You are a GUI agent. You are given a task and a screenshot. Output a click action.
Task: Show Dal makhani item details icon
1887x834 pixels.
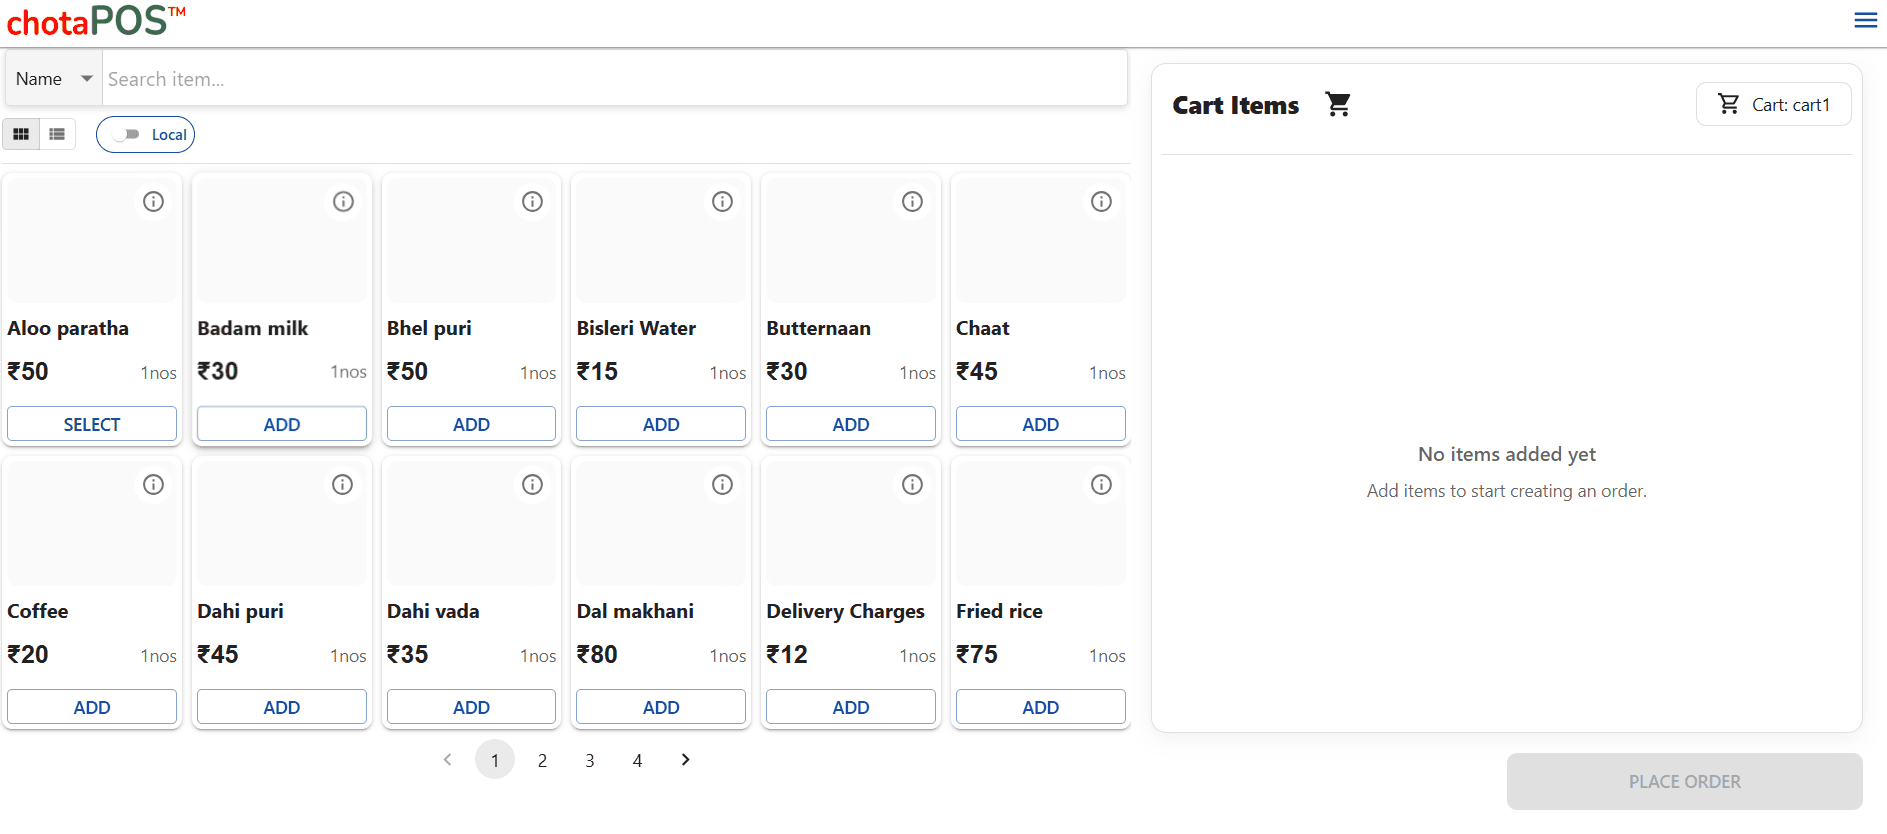[x=722, y=485]
